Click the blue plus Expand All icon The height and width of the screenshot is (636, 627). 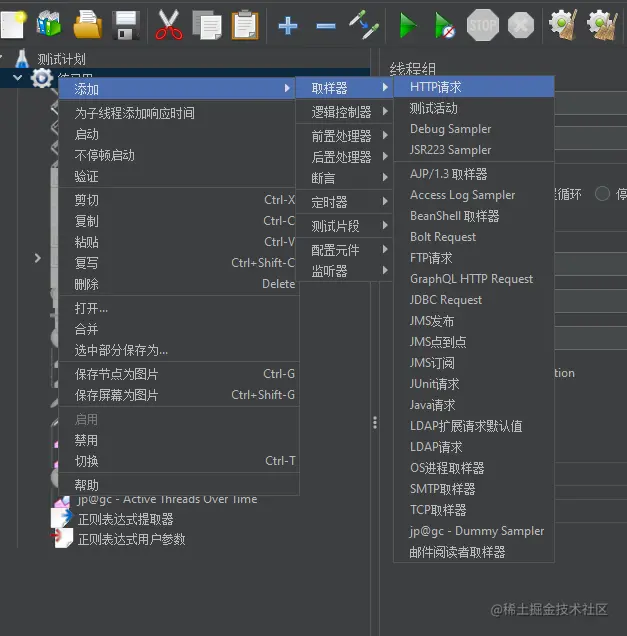tap(288, 26)
